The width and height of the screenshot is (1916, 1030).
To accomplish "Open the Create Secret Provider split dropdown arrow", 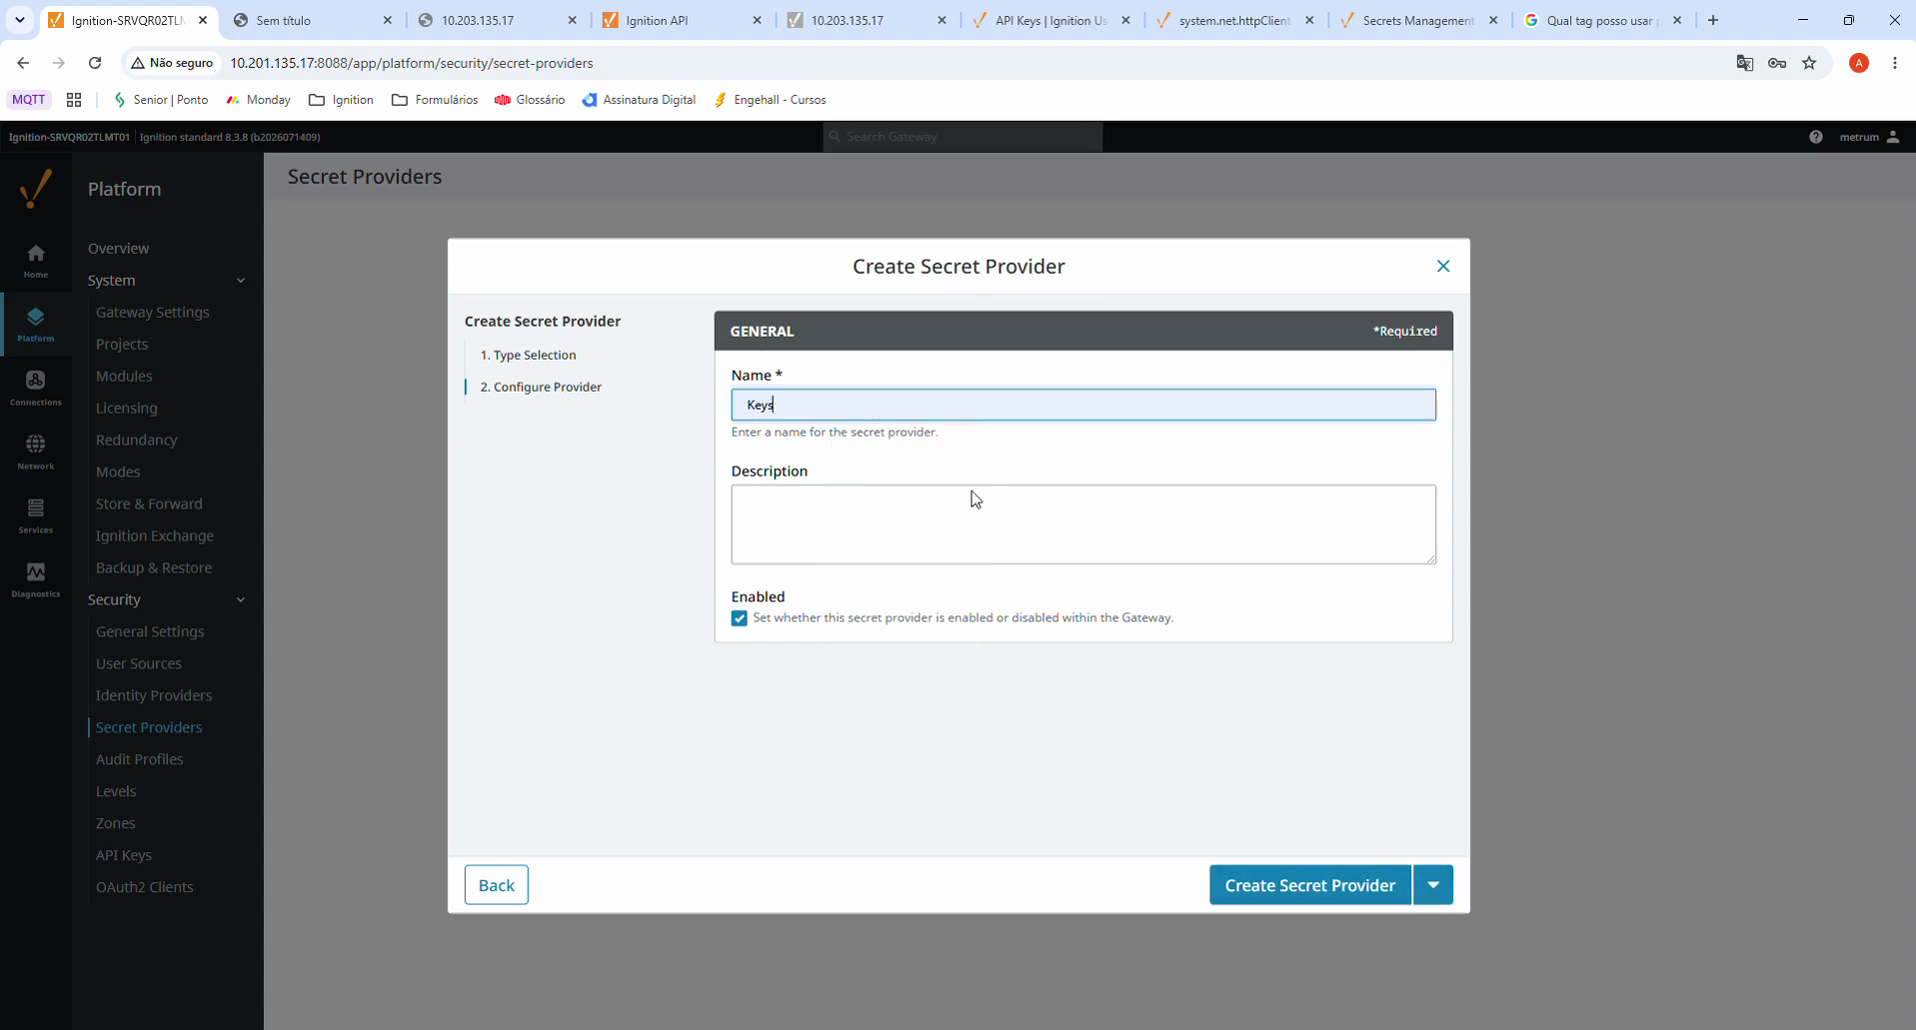I will pyautogui.click(x=1433, y=885).
